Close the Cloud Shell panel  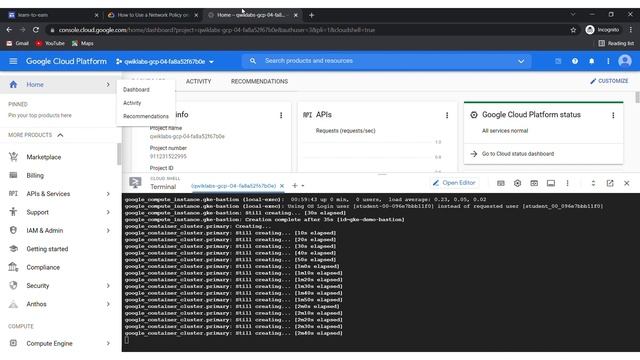[627, 183]
